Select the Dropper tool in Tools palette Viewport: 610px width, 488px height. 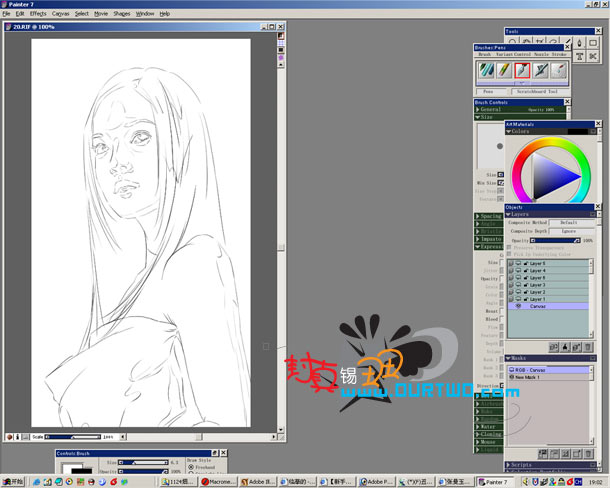coord(580,43)
